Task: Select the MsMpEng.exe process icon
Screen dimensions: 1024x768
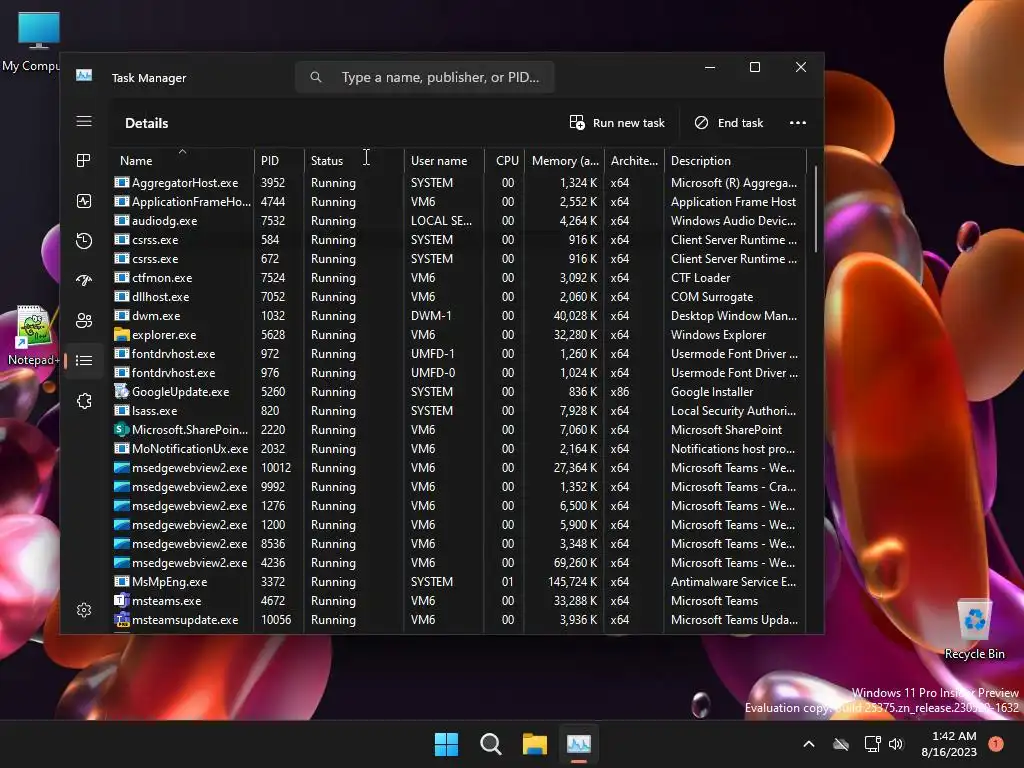Action: [x=121, y=581]
